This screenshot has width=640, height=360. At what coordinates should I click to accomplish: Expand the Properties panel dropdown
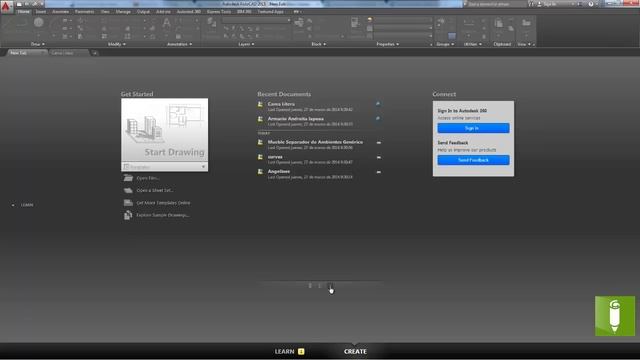(x=388, y=44)
